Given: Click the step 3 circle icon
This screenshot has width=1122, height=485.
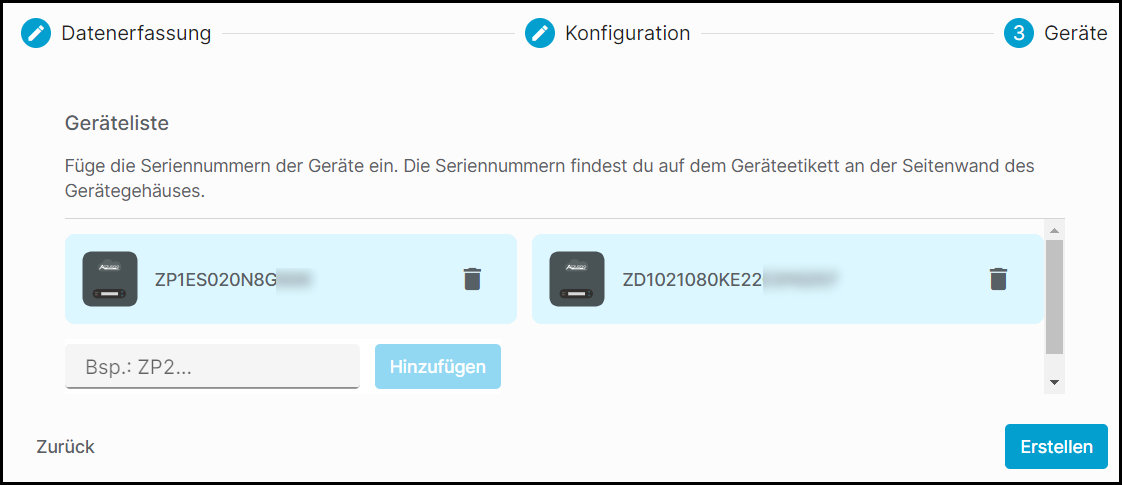Looking at the screenshot, I should tap(1019, 33).
